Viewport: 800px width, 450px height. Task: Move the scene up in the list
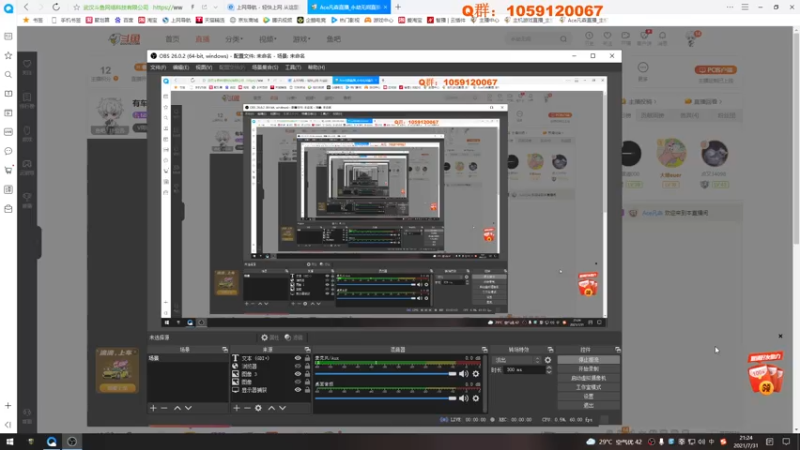click(177, 408)
